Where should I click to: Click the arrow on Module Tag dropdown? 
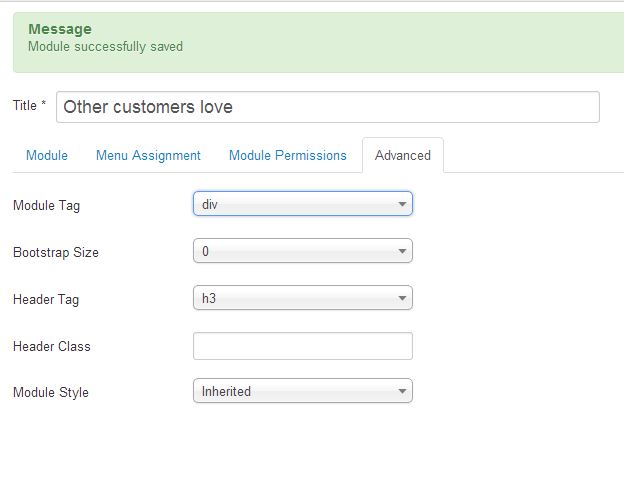click(x=402, y=205)
